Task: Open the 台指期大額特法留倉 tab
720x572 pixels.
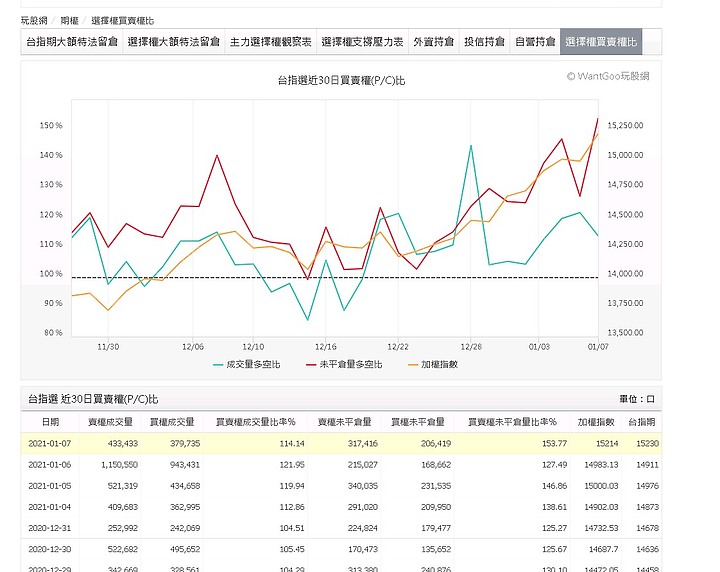Action: pos(72,42)
